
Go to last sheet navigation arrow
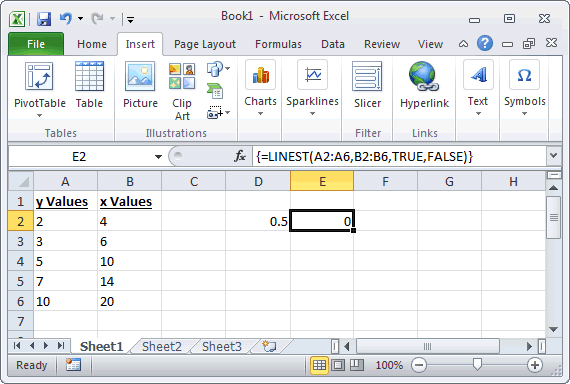pos(60,345)
